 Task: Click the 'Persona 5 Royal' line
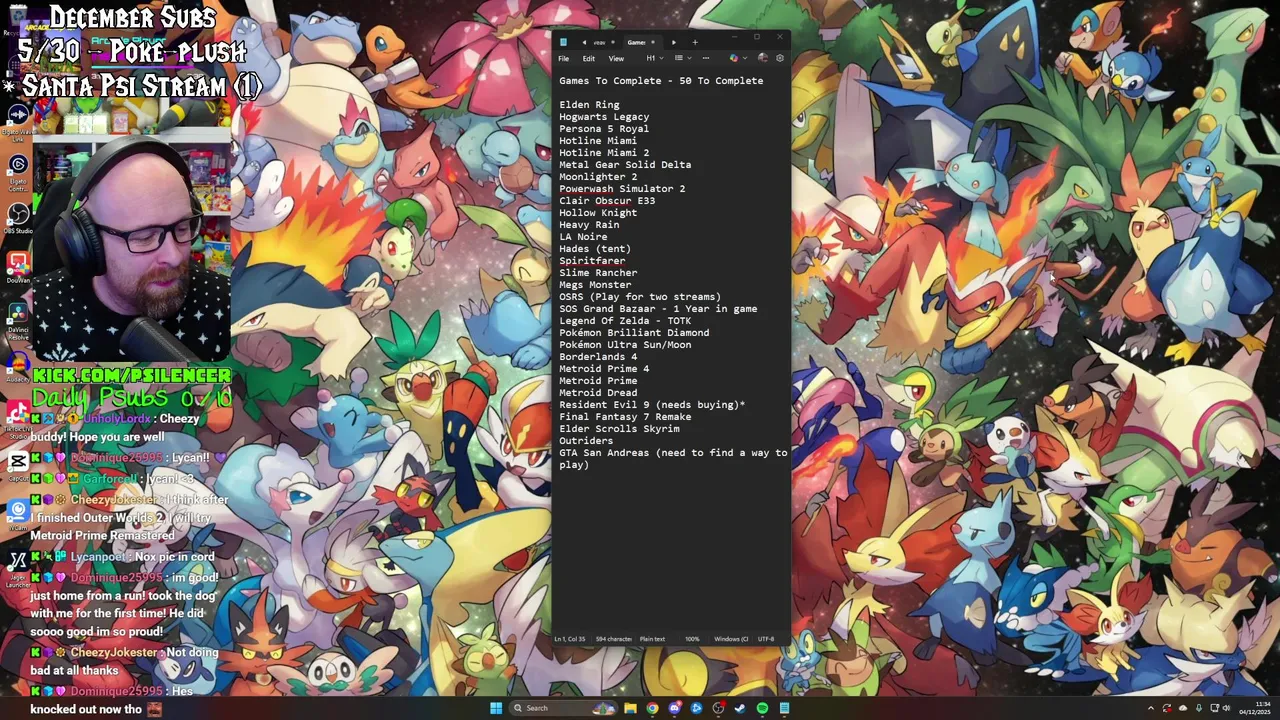tap(604, 129)
